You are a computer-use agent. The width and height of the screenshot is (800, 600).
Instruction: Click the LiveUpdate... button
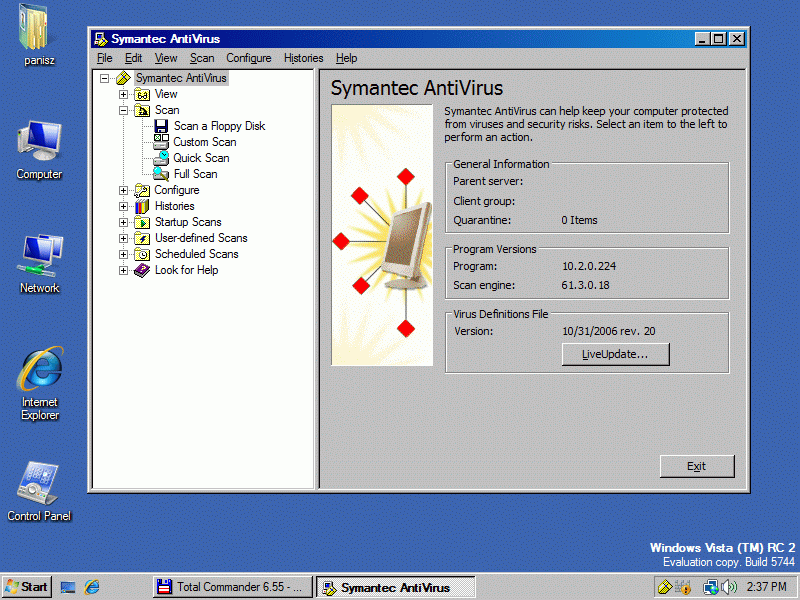pyautogui.click(x=615, y=354)
